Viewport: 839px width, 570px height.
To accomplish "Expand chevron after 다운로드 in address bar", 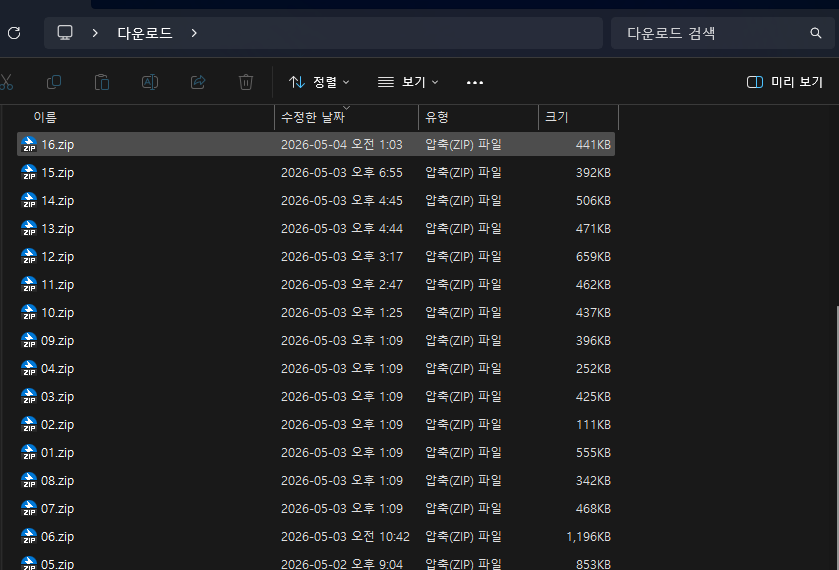I will [x=194, y=33].
